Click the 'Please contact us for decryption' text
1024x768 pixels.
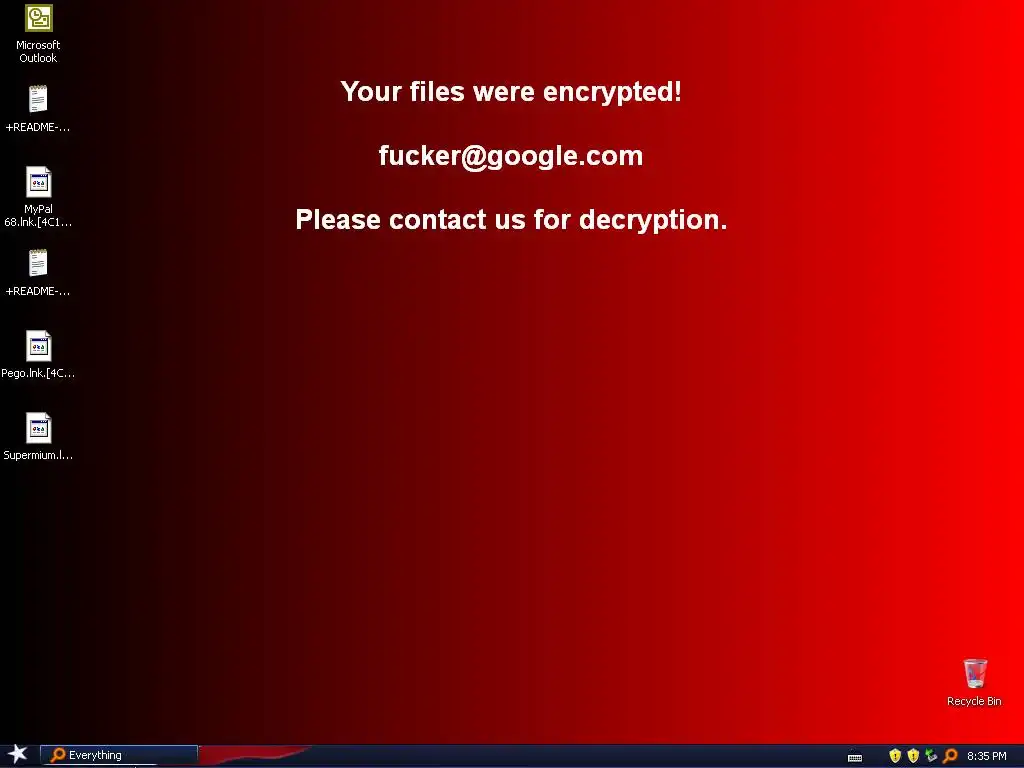(x=511, y=219)
